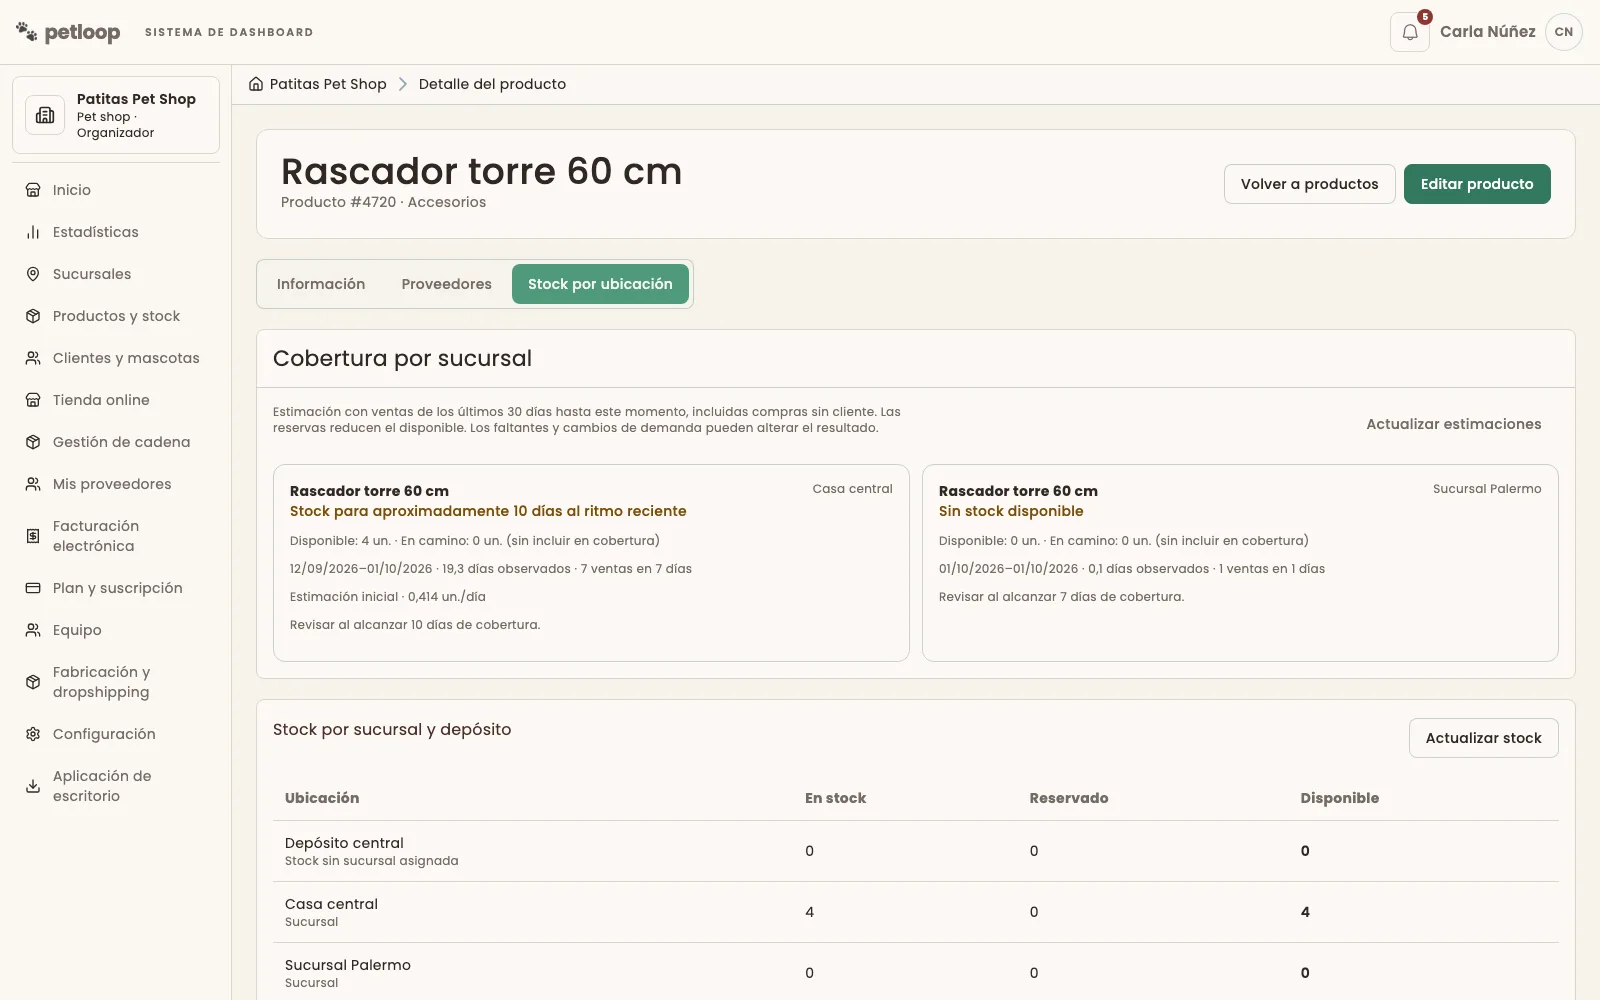Click the Facturación electrónica invoice icon
The image size is (1600, 1000).
(33, 536)
